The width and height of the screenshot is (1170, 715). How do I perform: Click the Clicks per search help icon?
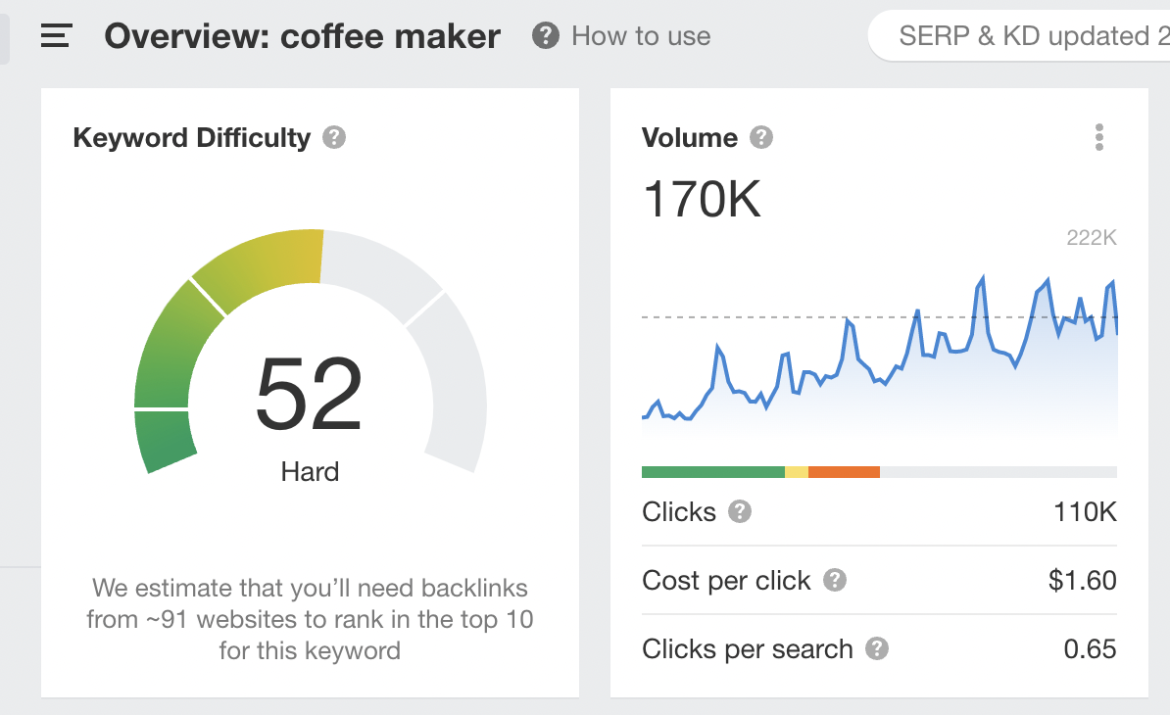coord(877,649)
